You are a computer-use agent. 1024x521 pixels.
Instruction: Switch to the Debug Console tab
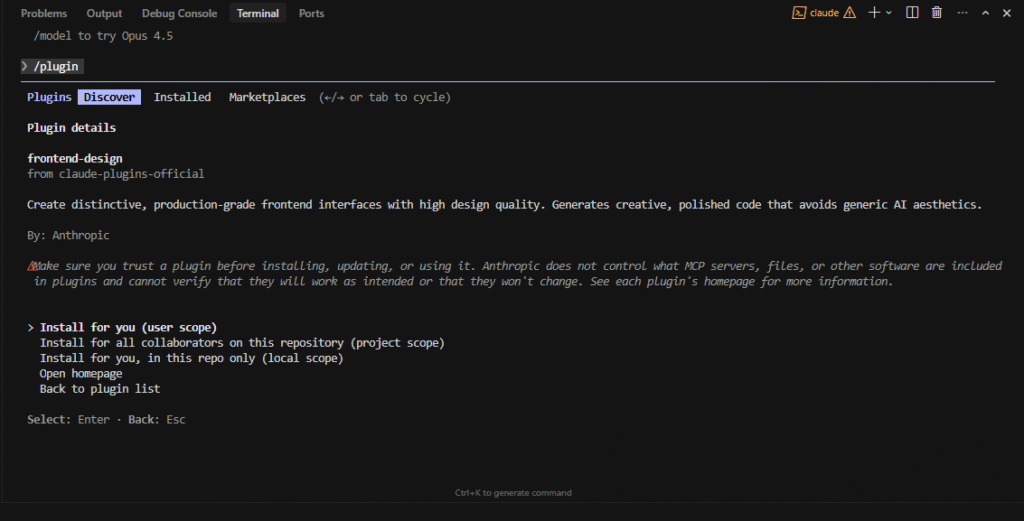click(x=179, y=13)
